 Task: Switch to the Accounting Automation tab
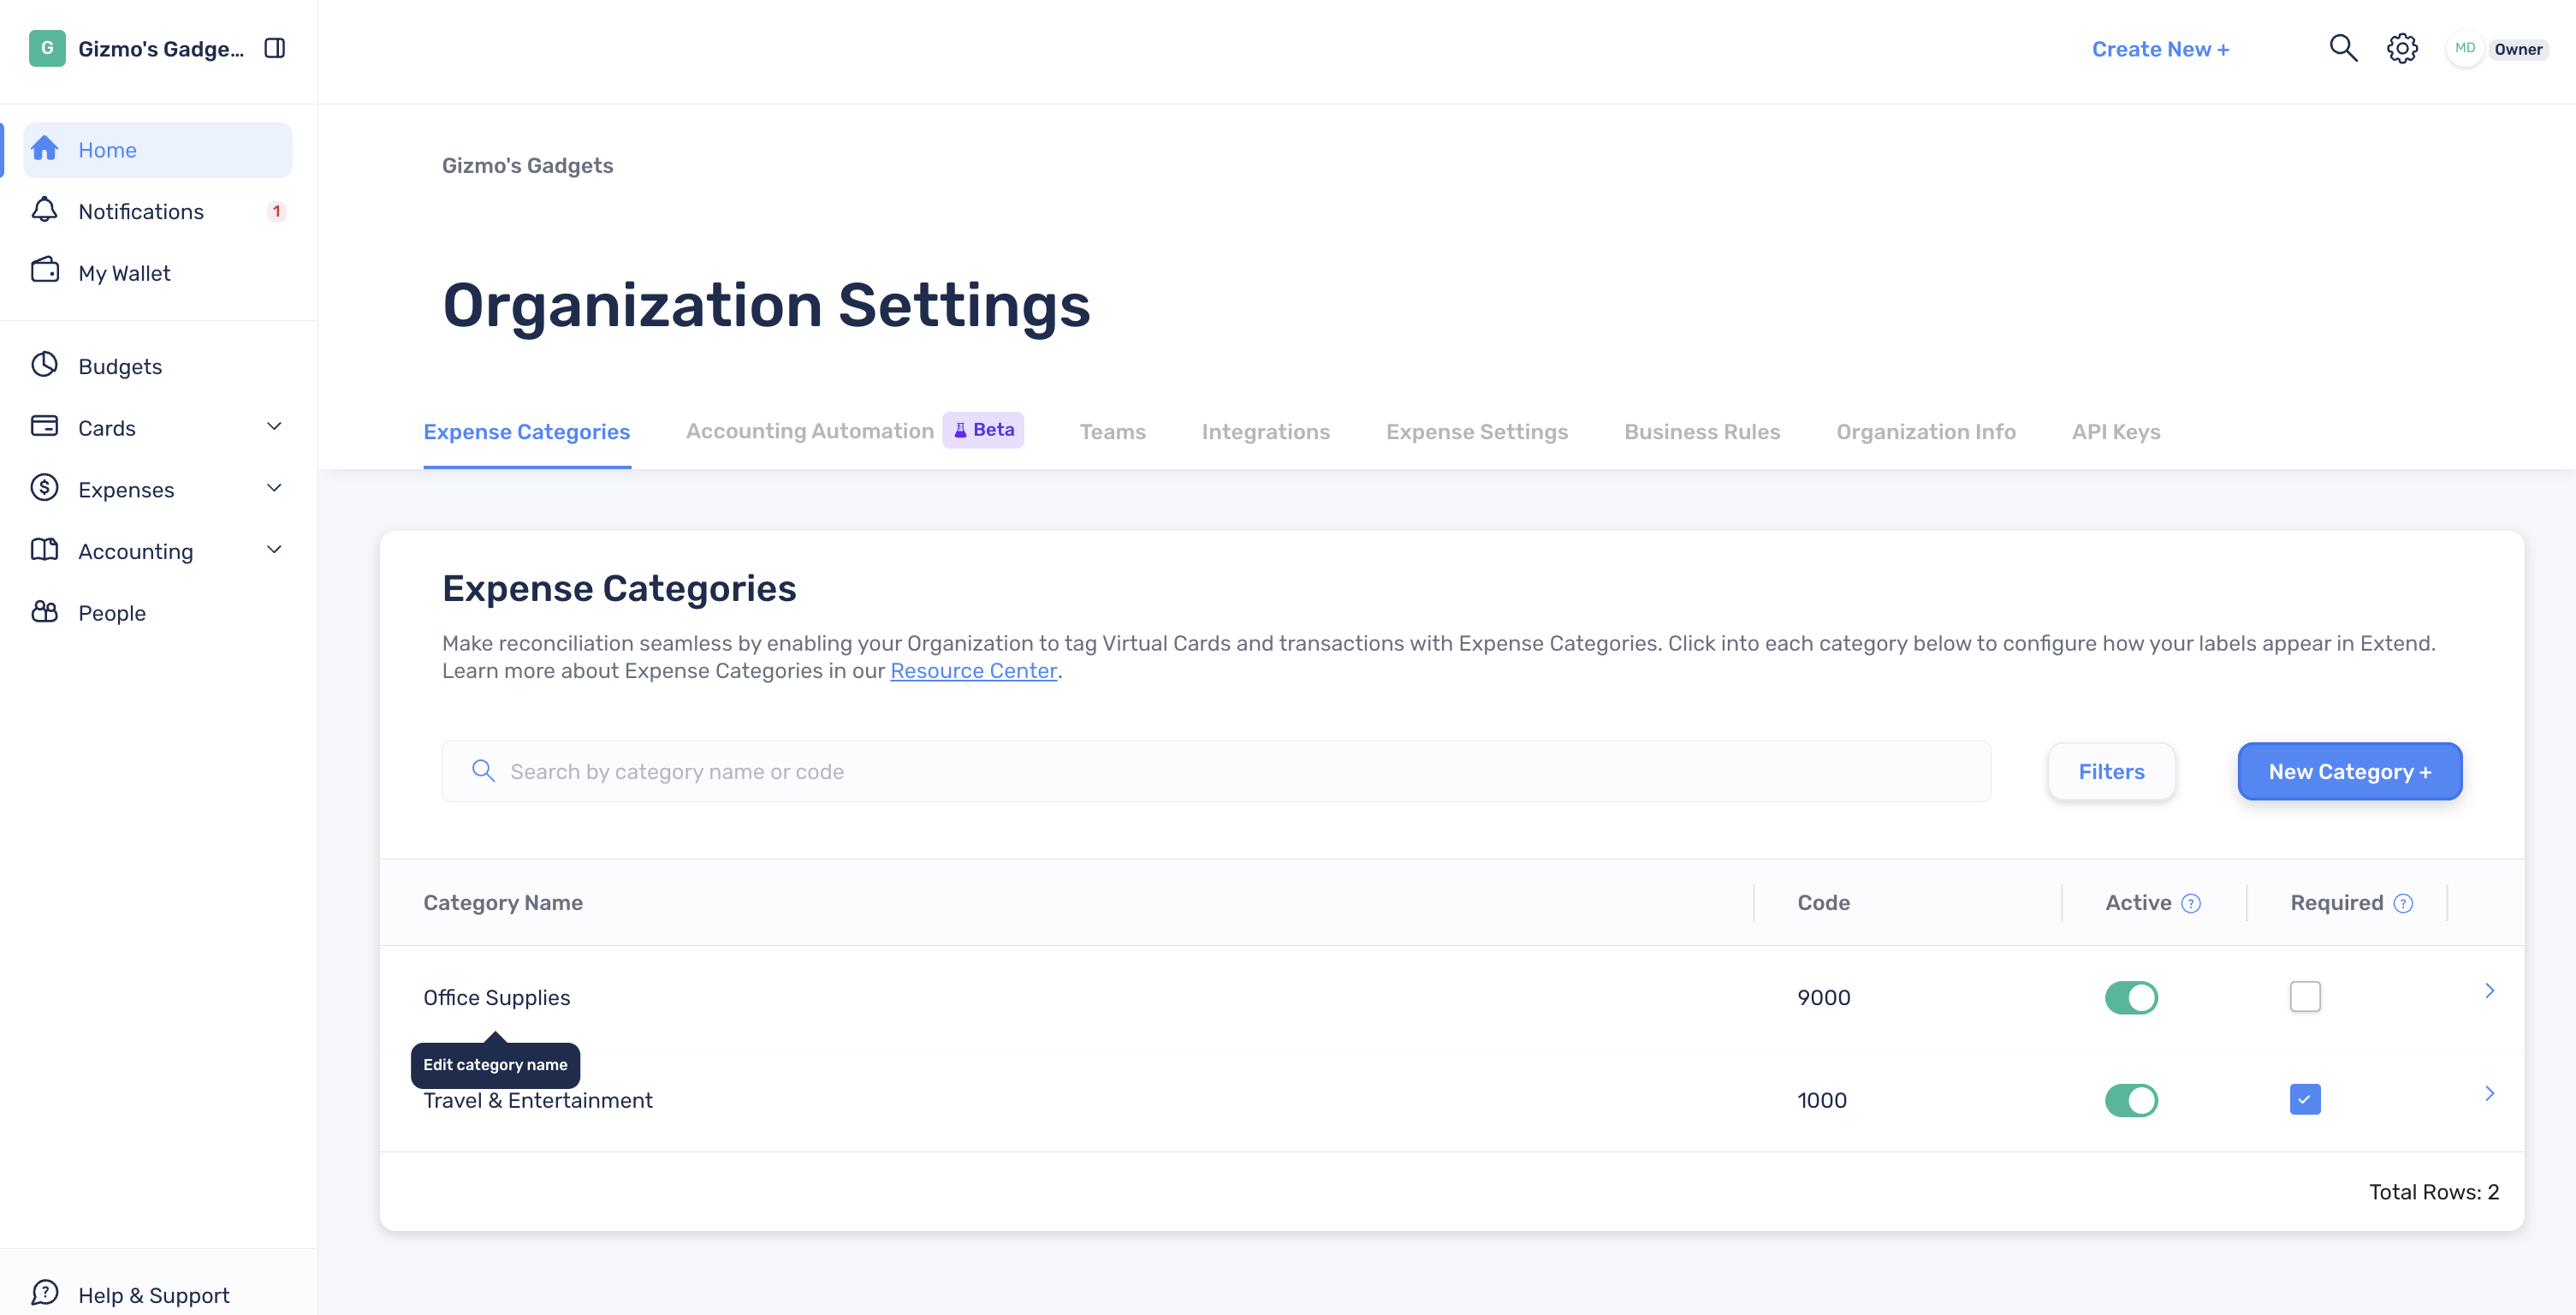click(810, 431)
